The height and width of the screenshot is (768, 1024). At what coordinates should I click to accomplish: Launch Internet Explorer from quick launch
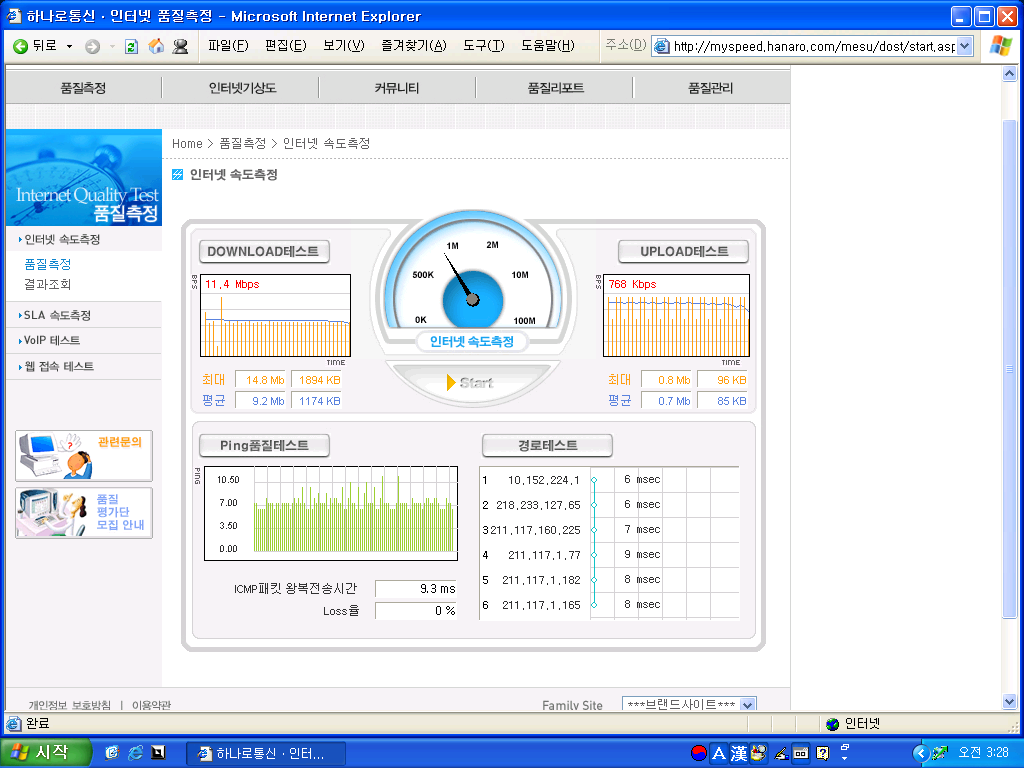point(135,753)
